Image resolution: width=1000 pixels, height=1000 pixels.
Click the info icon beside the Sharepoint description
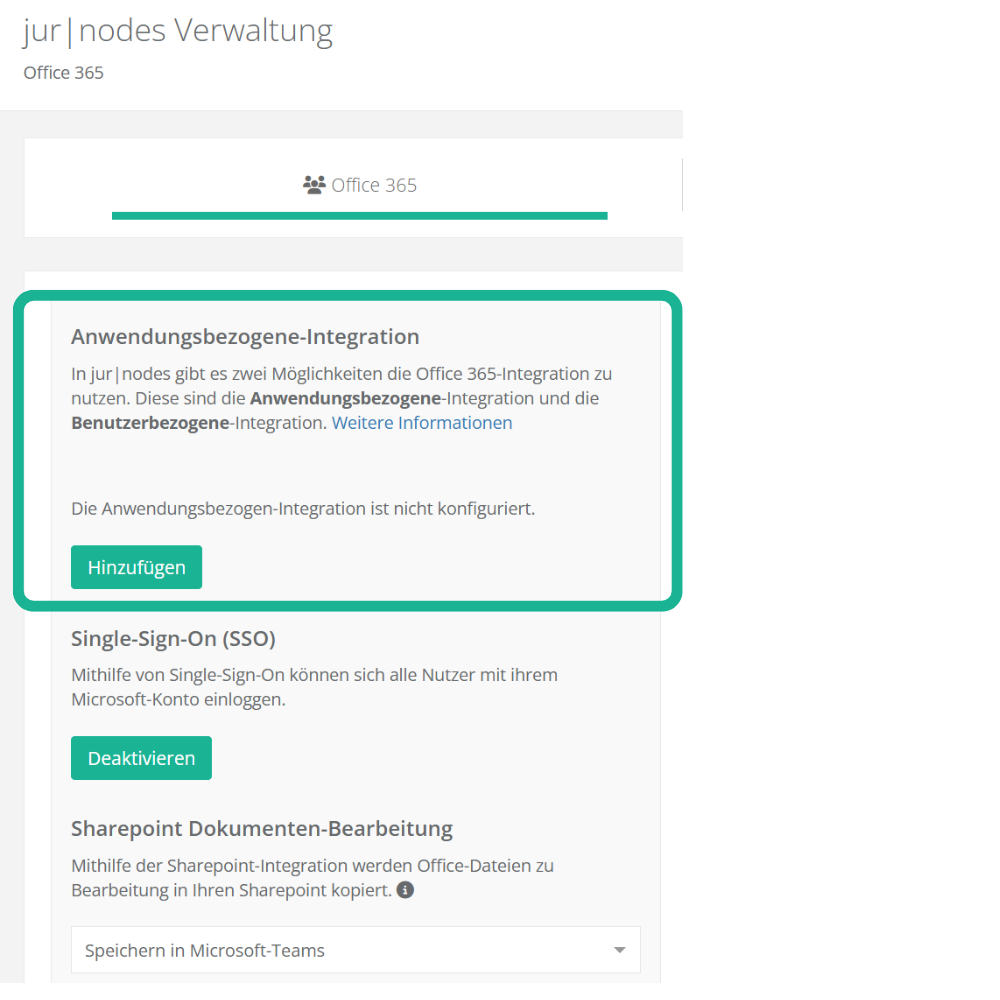point(405,890)
